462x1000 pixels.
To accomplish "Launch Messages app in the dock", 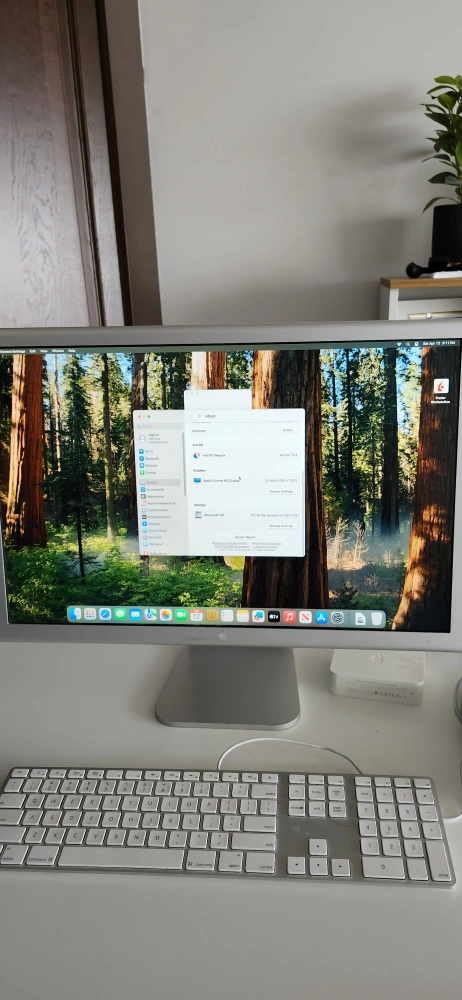I will point(120,616).
